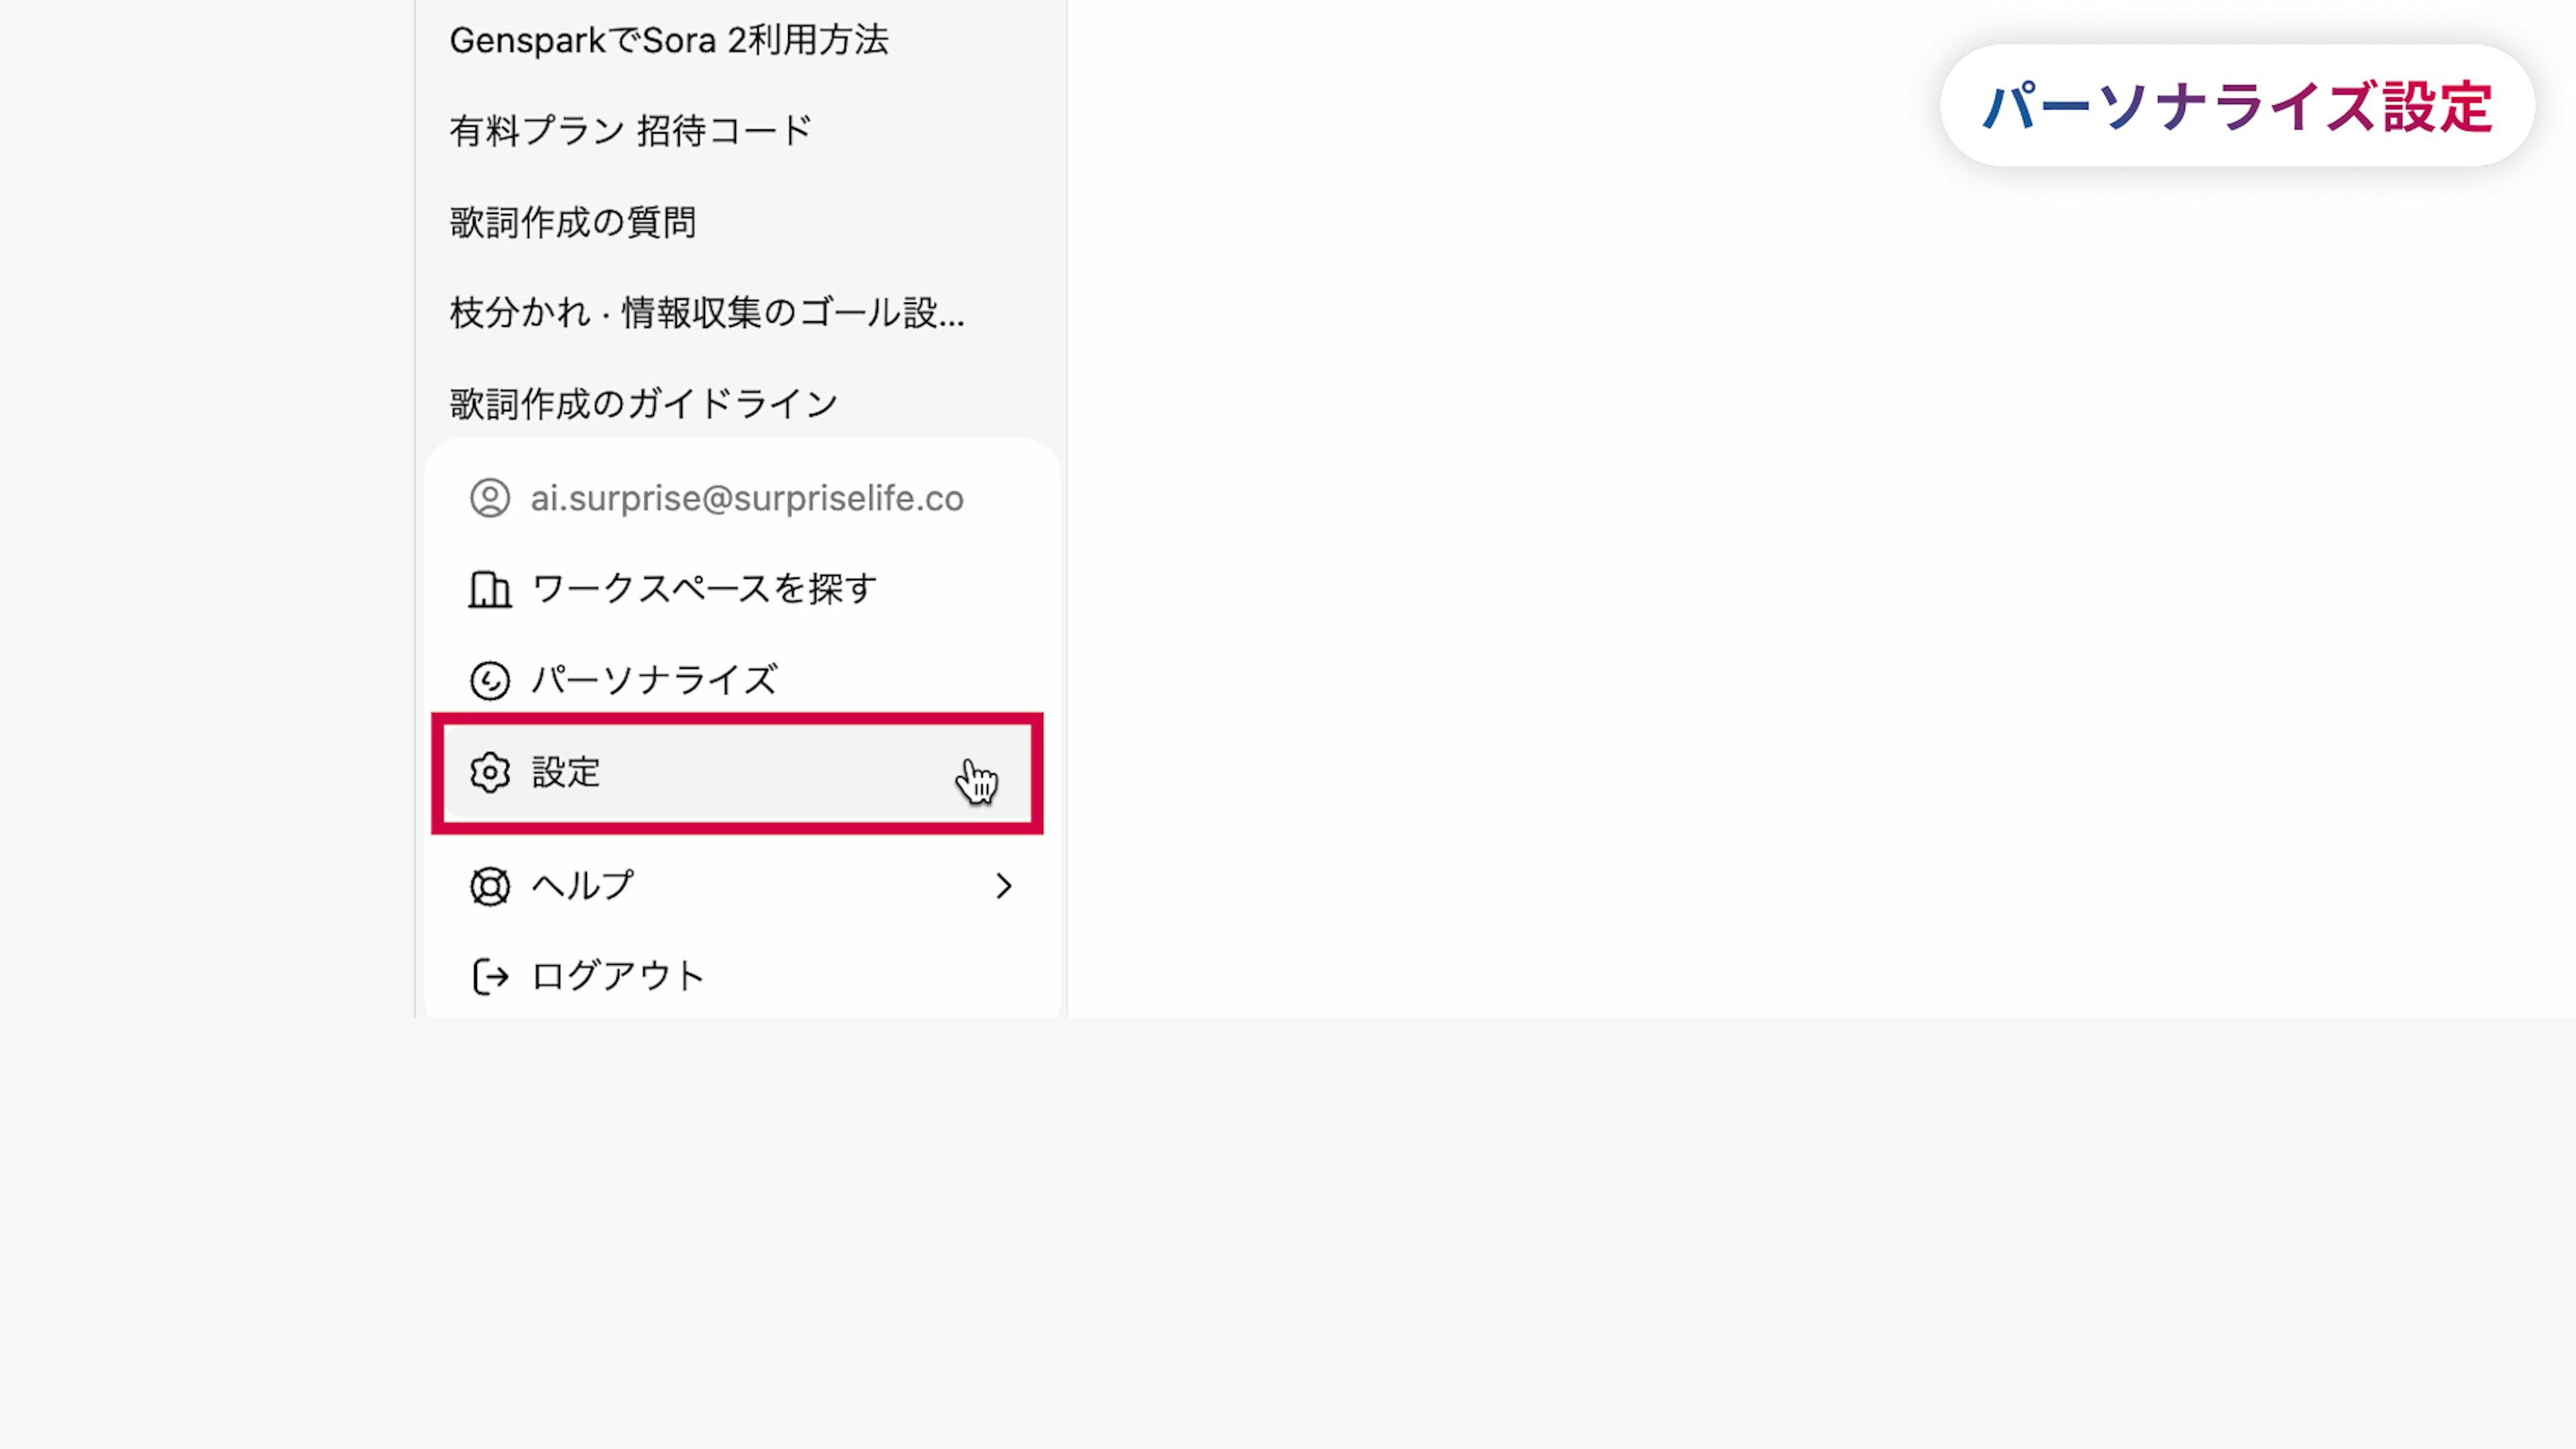
Task: Open the 有料プラン 招待コード conversation
Action: [x=630, y=131]
